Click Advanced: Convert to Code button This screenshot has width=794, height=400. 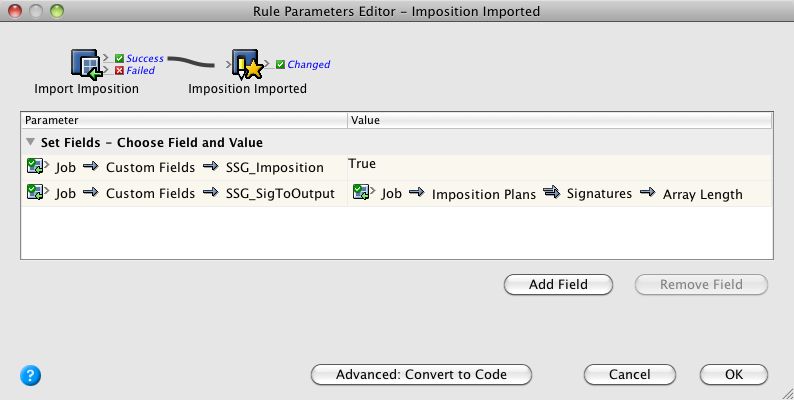[421, 375]
